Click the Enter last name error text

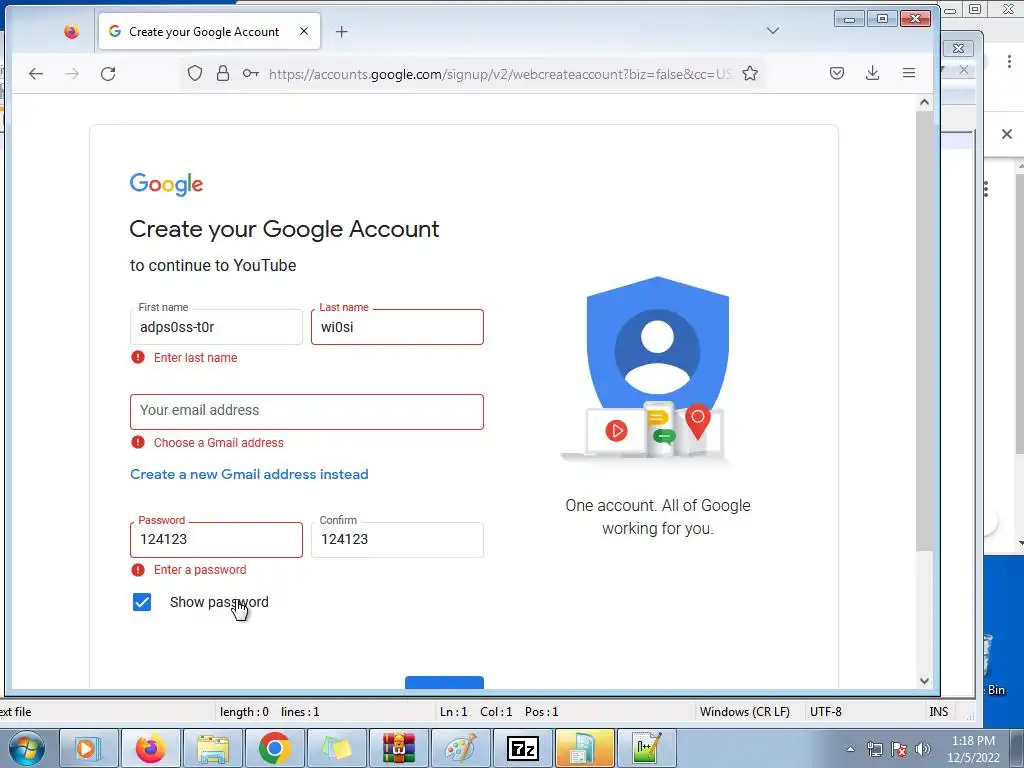click(x=195, y=357)
